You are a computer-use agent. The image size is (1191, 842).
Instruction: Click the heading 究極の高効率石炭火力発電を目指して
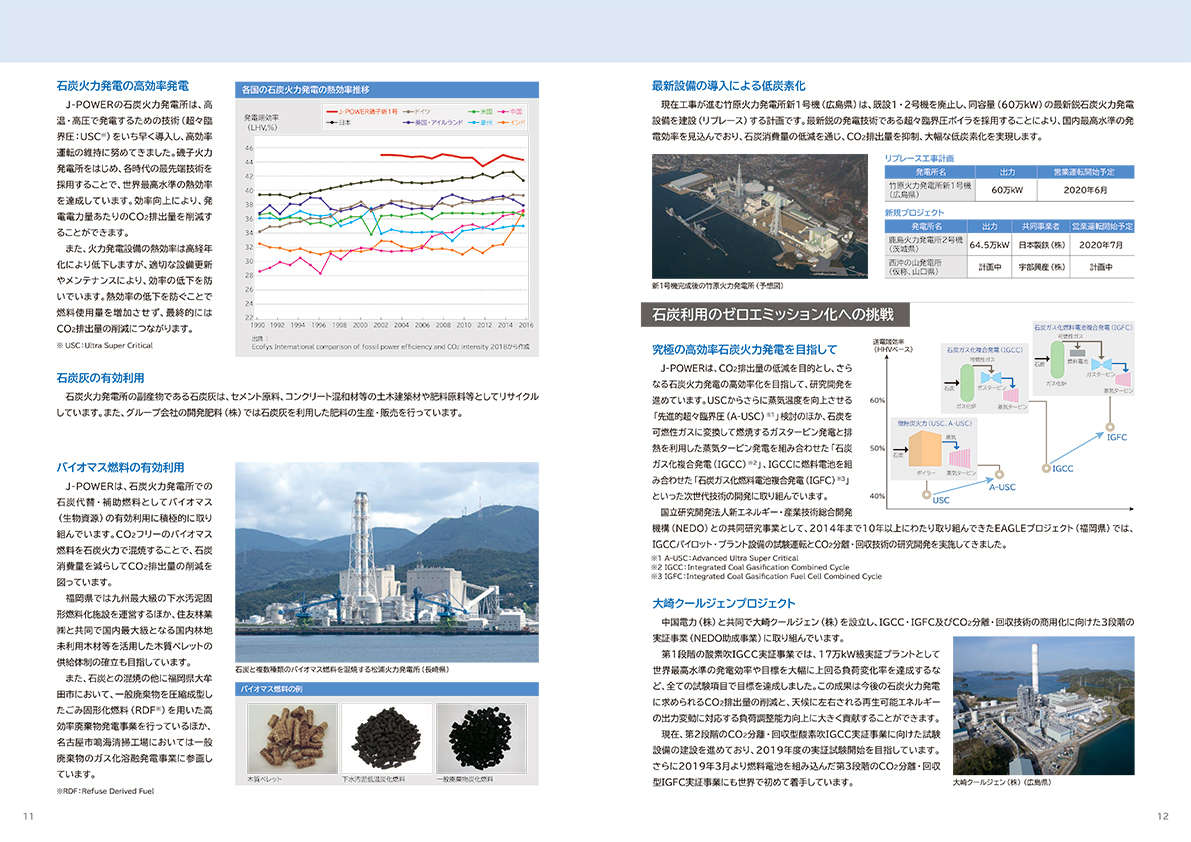pos(744,349)
